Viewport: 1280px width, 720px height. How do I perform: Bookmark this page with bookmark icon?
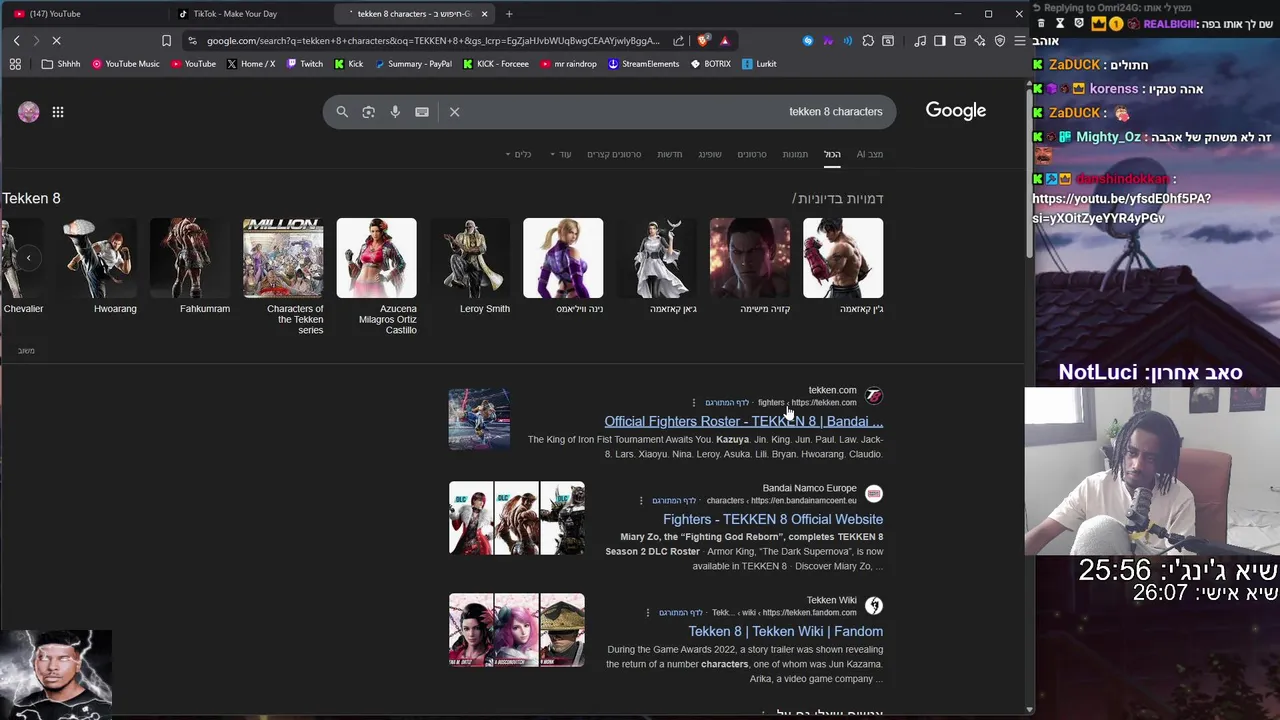click(x=166, y=41)
